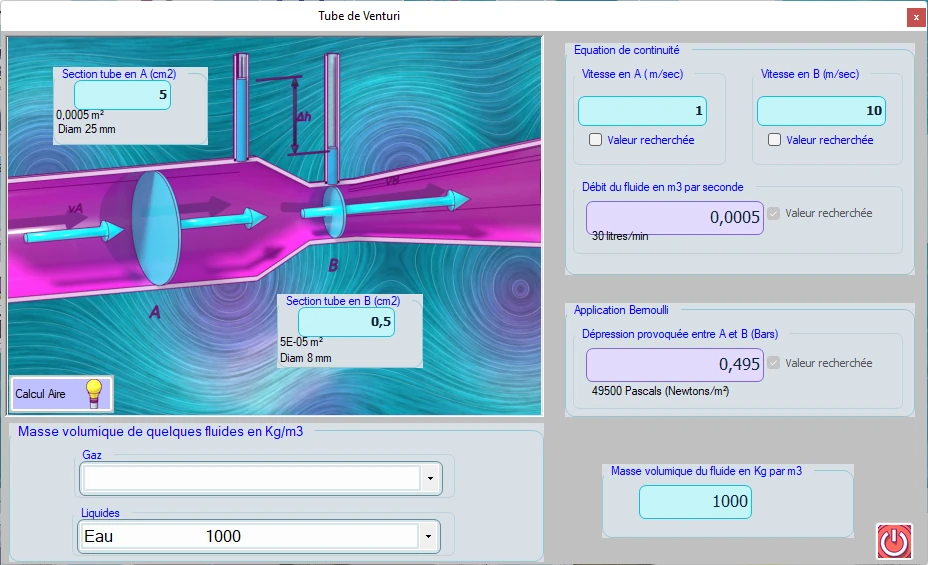Edit the Section tube en B field
928x565 pixels.
pyautogui.click(x=346, y=322)
